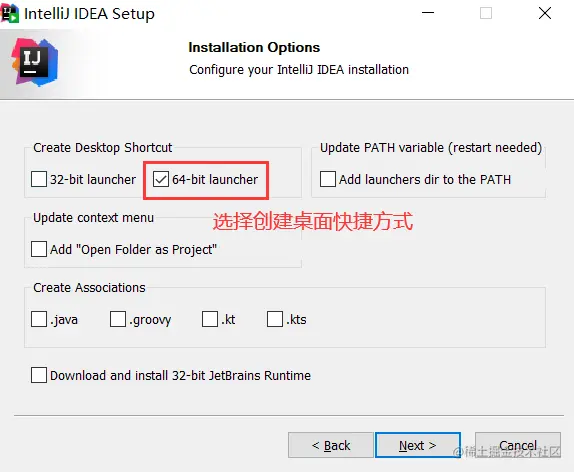The width and height of the screenshot is (574, 472).
Task: Click the IJ logo in header
Action: pyautogui.click(x=34, y=62)
